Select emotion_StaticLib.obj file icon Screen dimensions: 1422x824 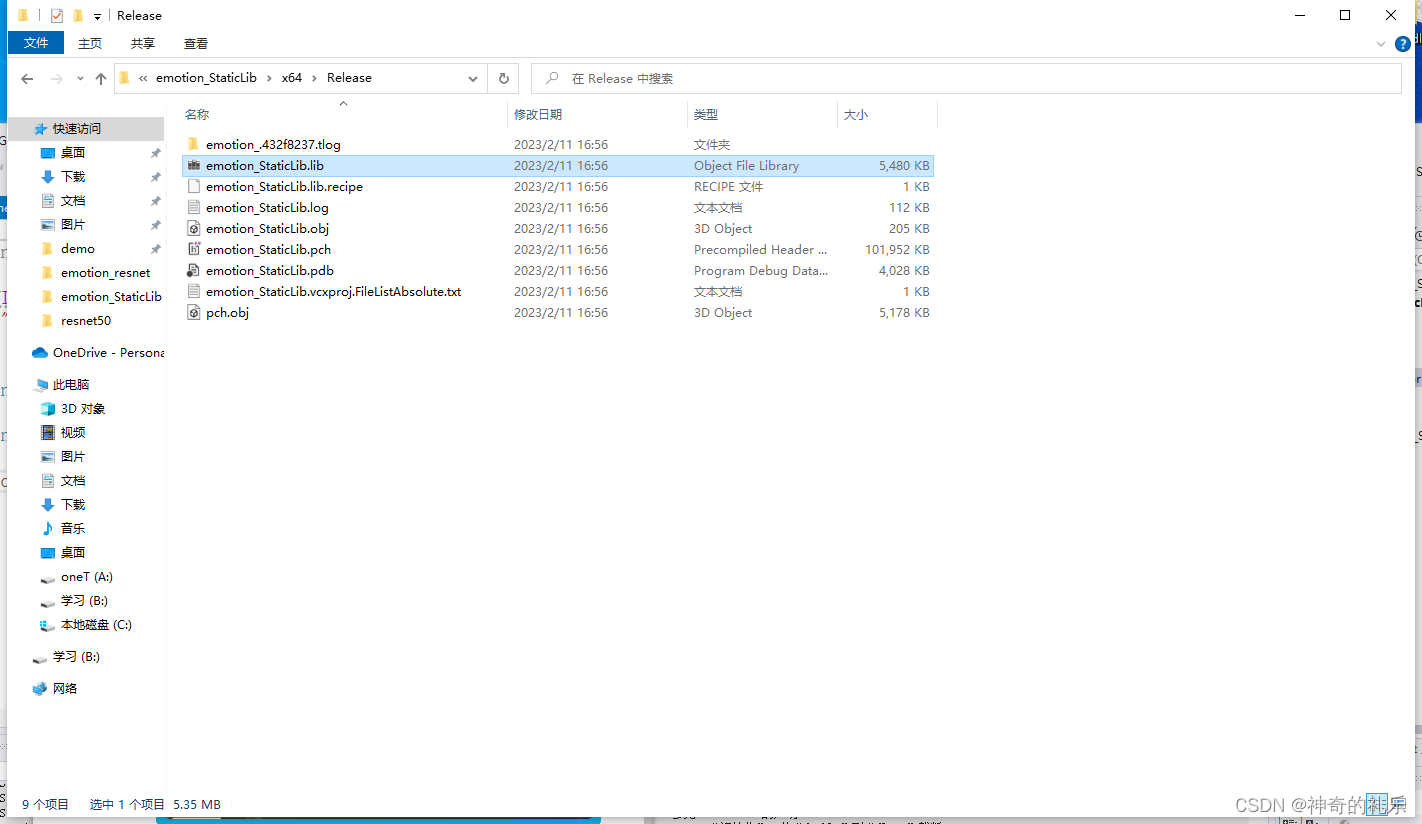[x=194, y=228]
